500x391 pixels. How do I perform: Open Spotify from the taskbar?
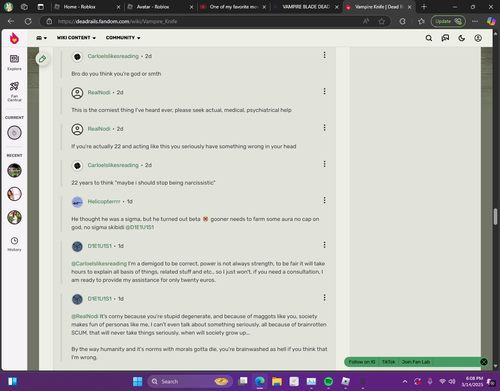[328, 381]
